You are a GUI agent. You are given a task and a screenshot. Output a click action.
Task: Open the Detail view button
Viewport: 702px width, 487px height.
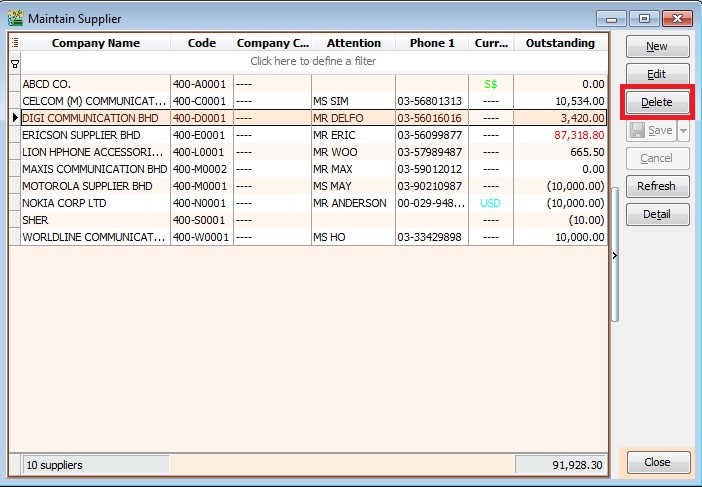tap(656, 214)
